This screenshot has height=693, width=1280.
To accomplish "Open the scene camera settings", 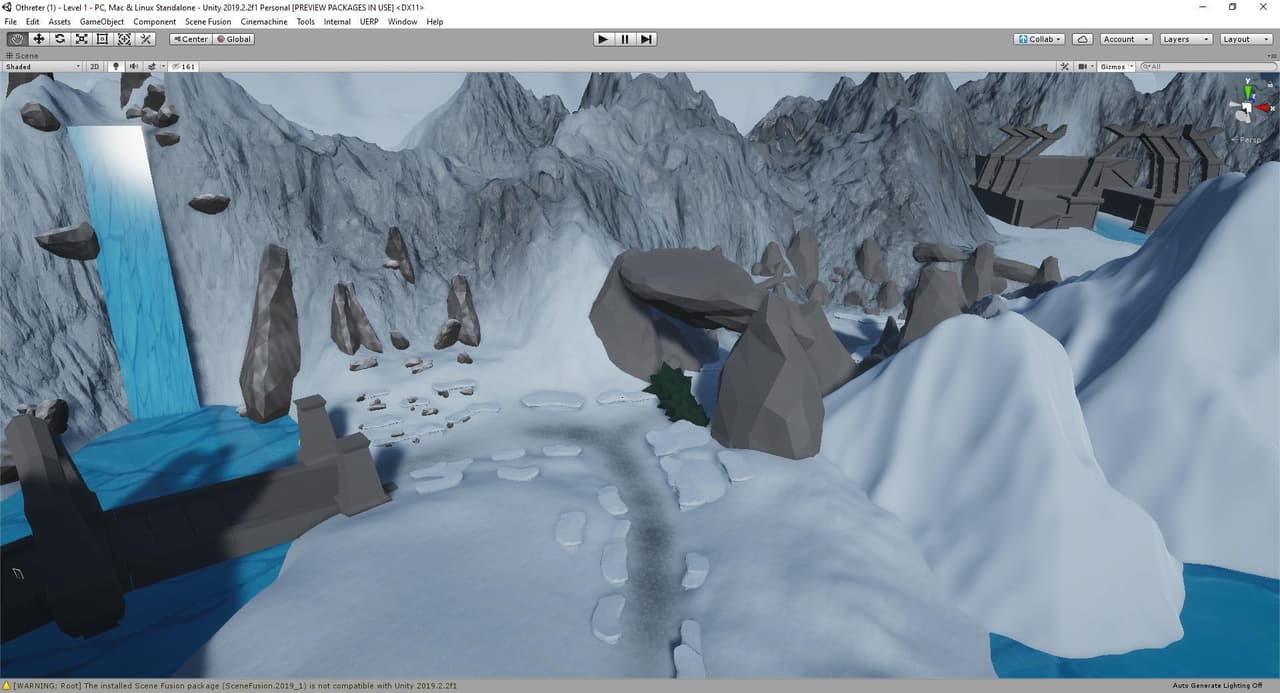I will coord(1082,67).
